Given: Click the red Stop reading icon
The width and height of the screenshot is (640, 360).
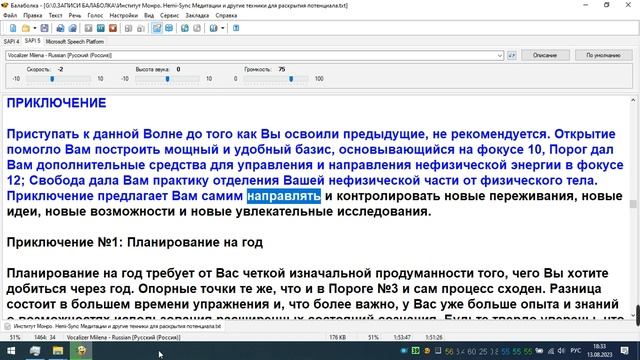Looking at the screenshot, I should [x=113, y=28].
